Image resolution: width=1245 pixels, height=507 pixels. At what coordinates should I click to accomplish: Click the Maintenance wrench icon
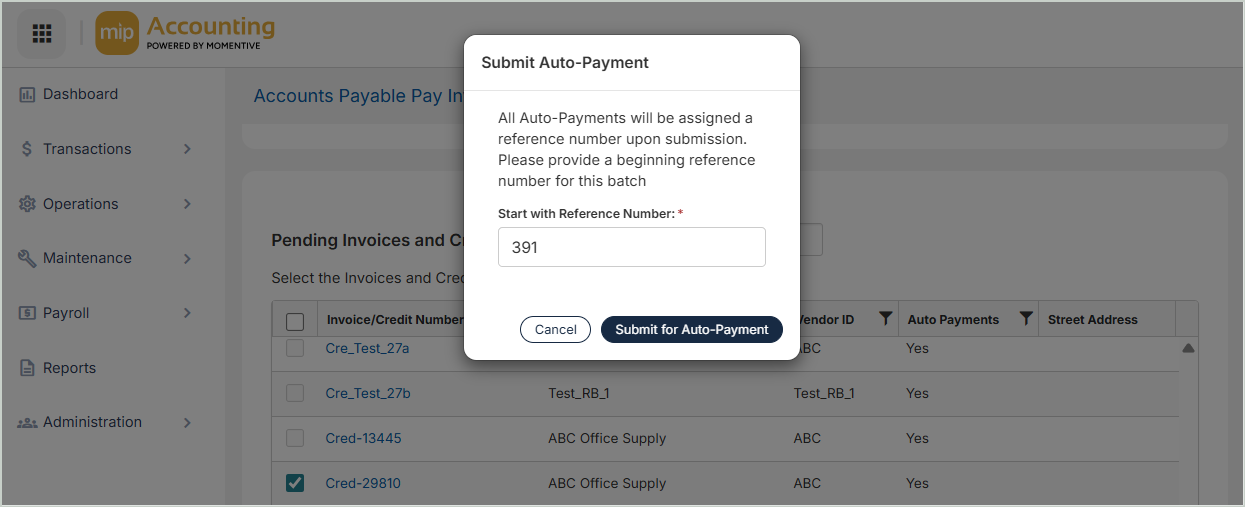point(27,258)
